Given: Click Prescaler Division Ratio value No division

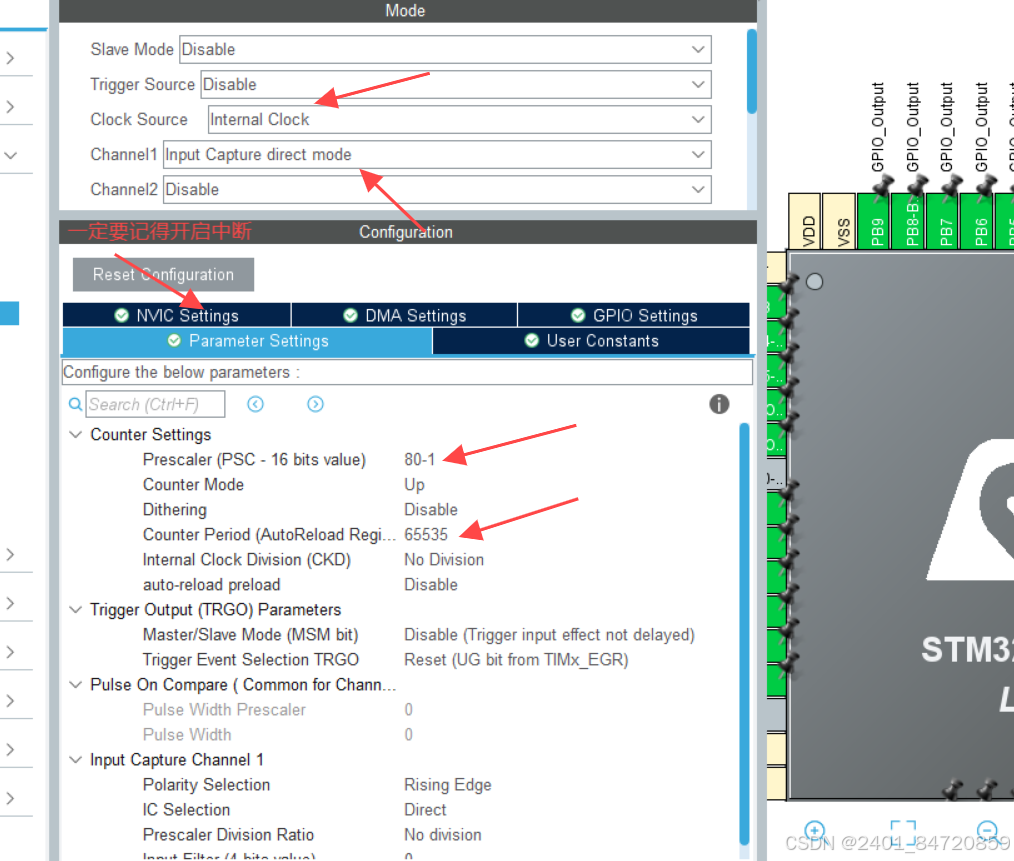Looking at the screenshot, I should (442, 835).
